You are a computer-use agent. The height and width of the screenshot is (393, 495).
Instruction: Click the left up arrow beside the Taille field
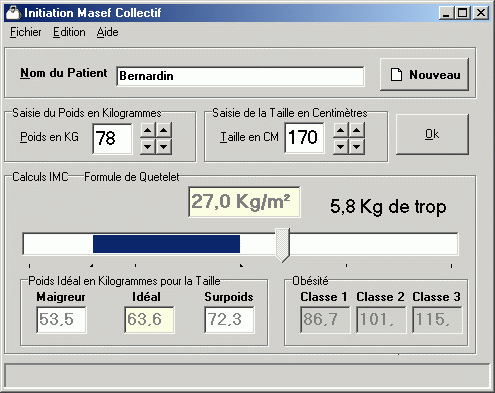tap(341, 130)
